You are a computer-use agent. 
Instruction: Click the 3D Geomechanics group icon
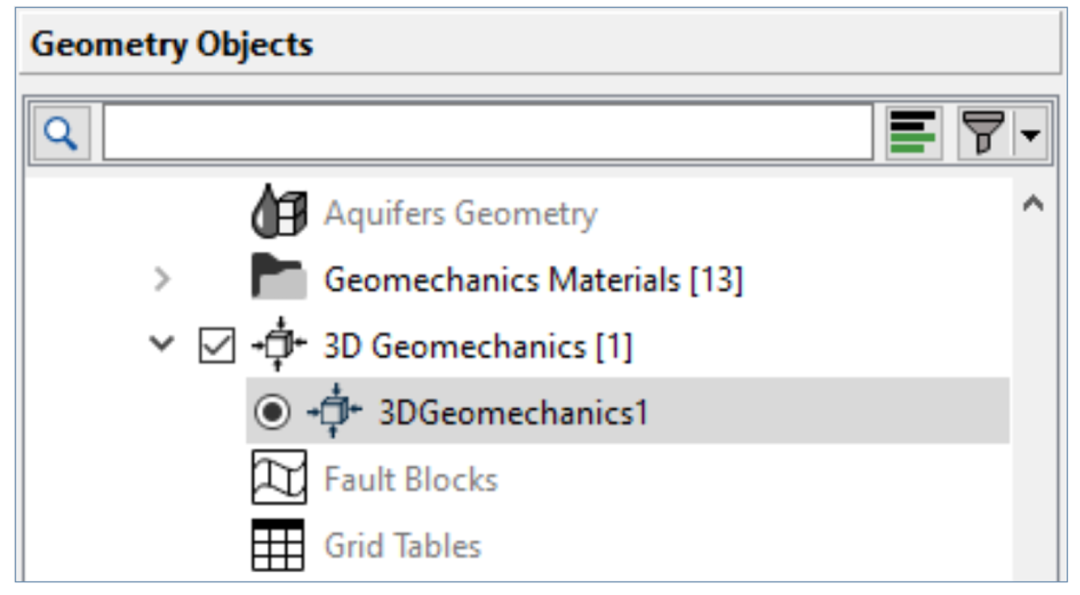point(277,346)
